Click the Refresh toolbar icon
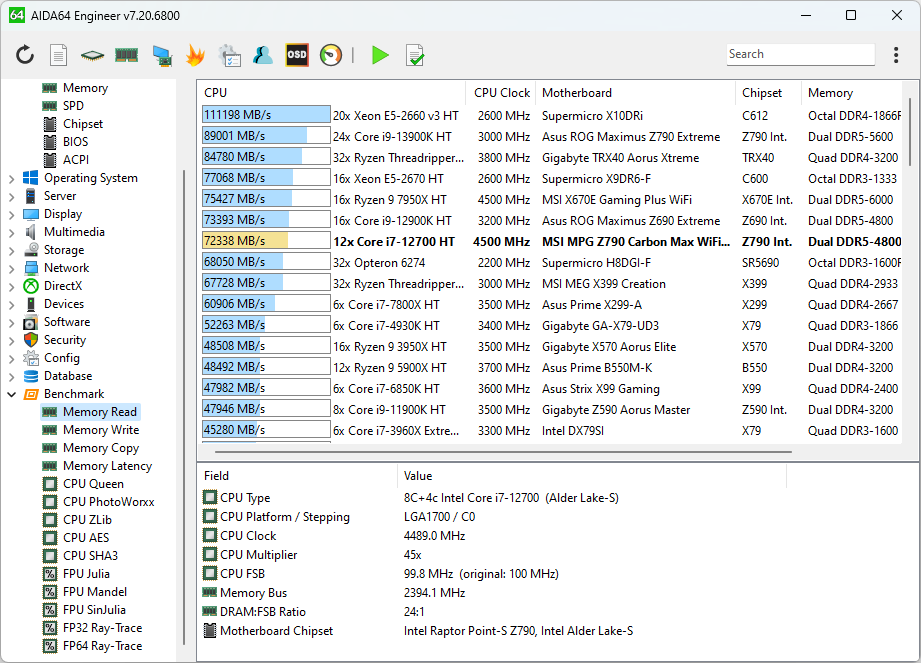The image size is (921, 663). (25, 55)
